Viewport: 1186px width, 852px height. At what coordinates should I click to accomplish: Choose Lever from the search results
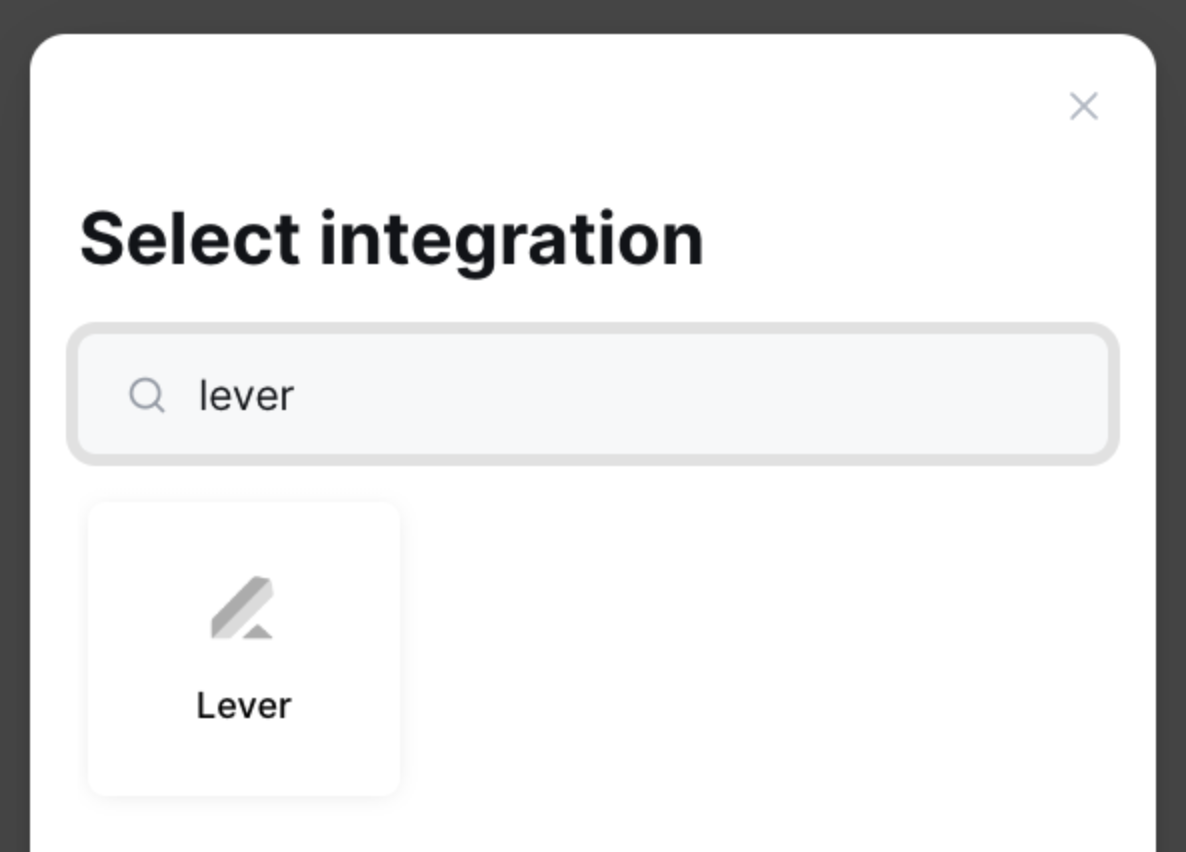click(244, 648)
